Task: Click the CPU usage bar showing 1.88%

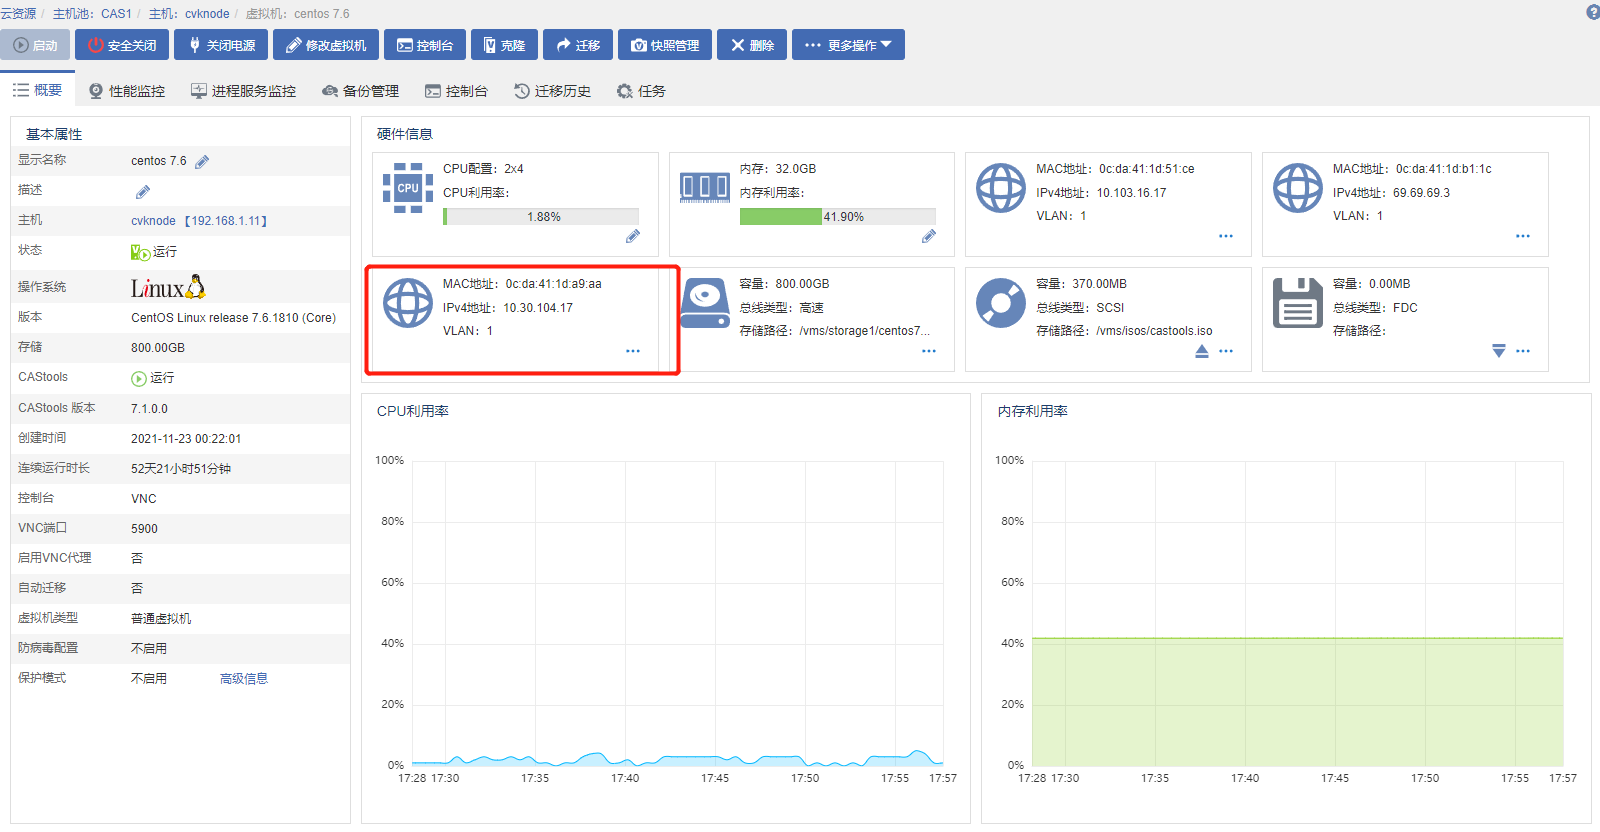Action: [541, 217]
